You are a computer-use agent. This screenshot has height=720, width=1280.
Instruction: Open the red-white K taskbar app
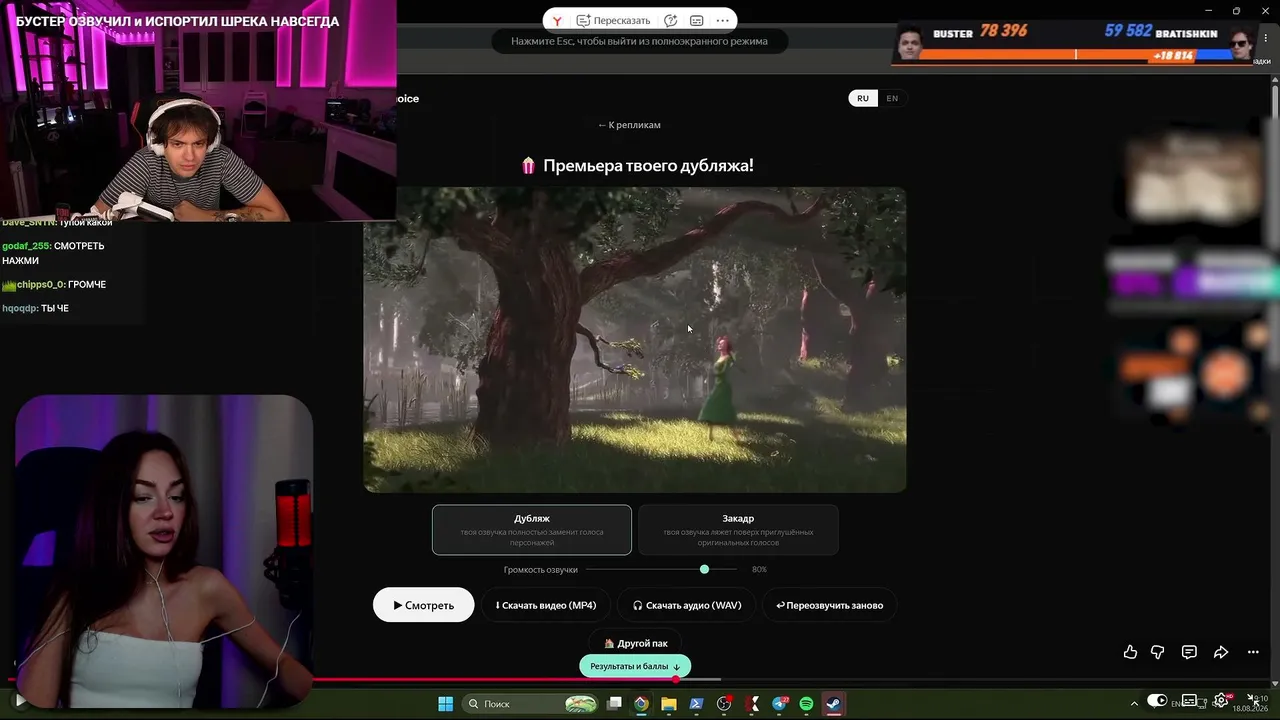tap(752, 704)
